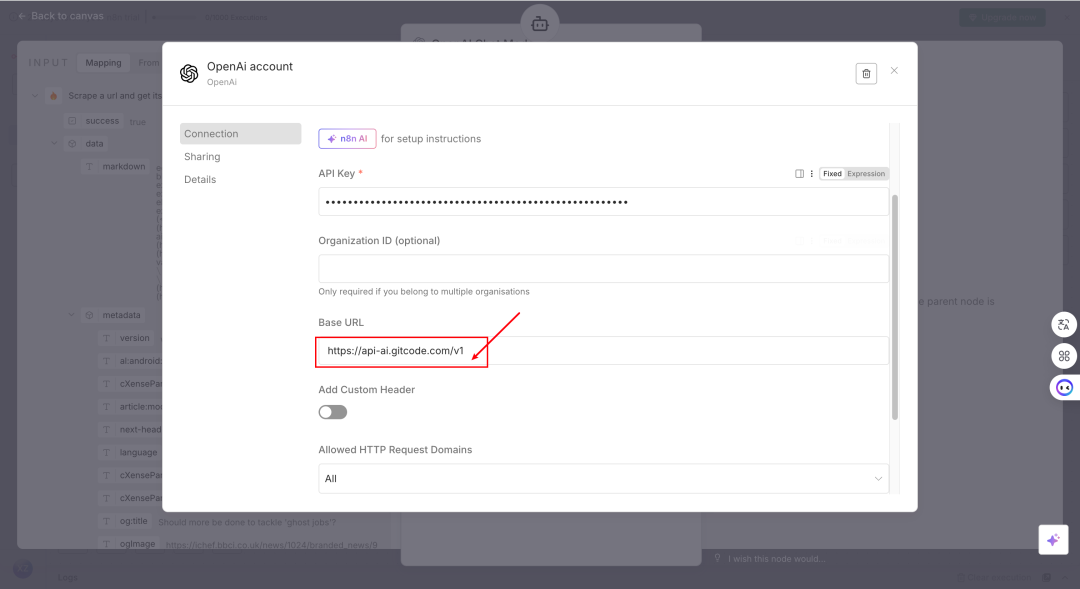The height and width of the screenshot is (589, 1080).
Task: Open the round assistant face icon
Action: pos(1064,388)
